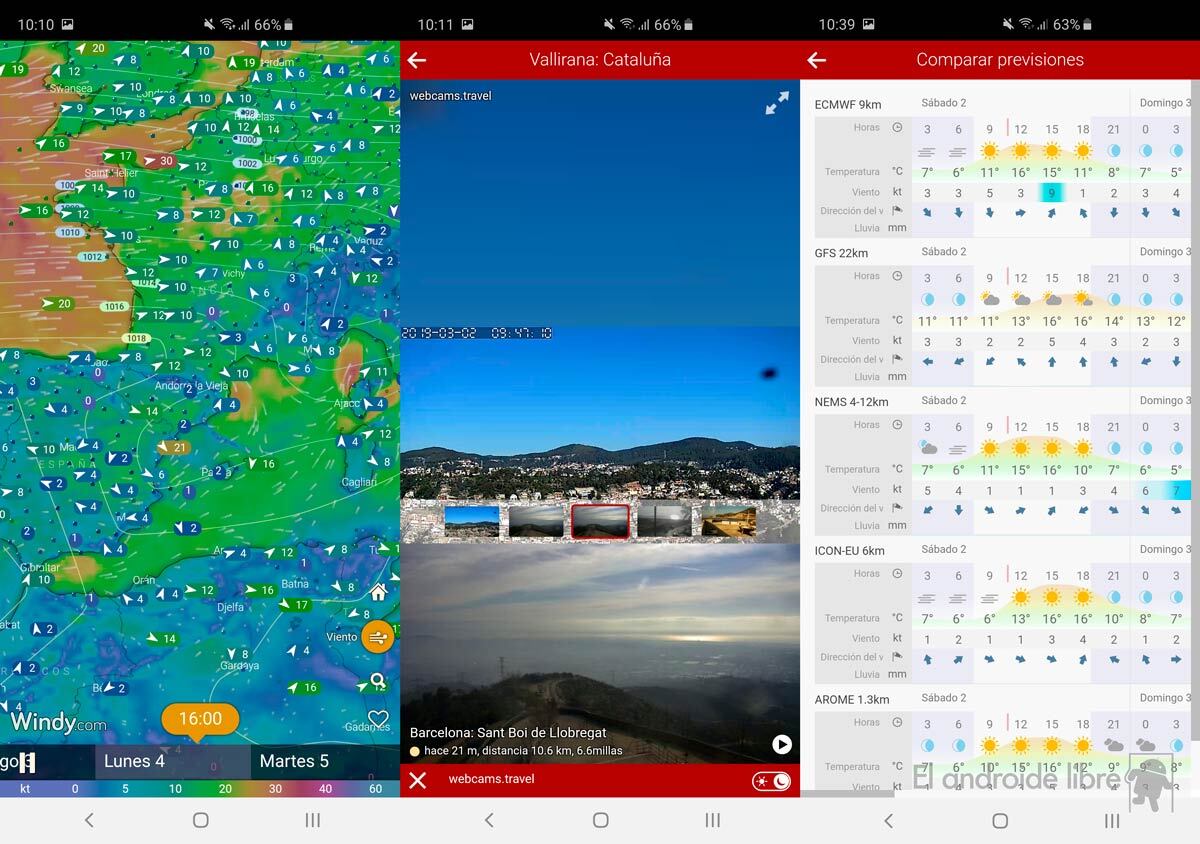The height and width of the screenshot is (844, 1200).
Task: Tap the red 30 kt wind marker on the map
Action: [x=160, y=161]
